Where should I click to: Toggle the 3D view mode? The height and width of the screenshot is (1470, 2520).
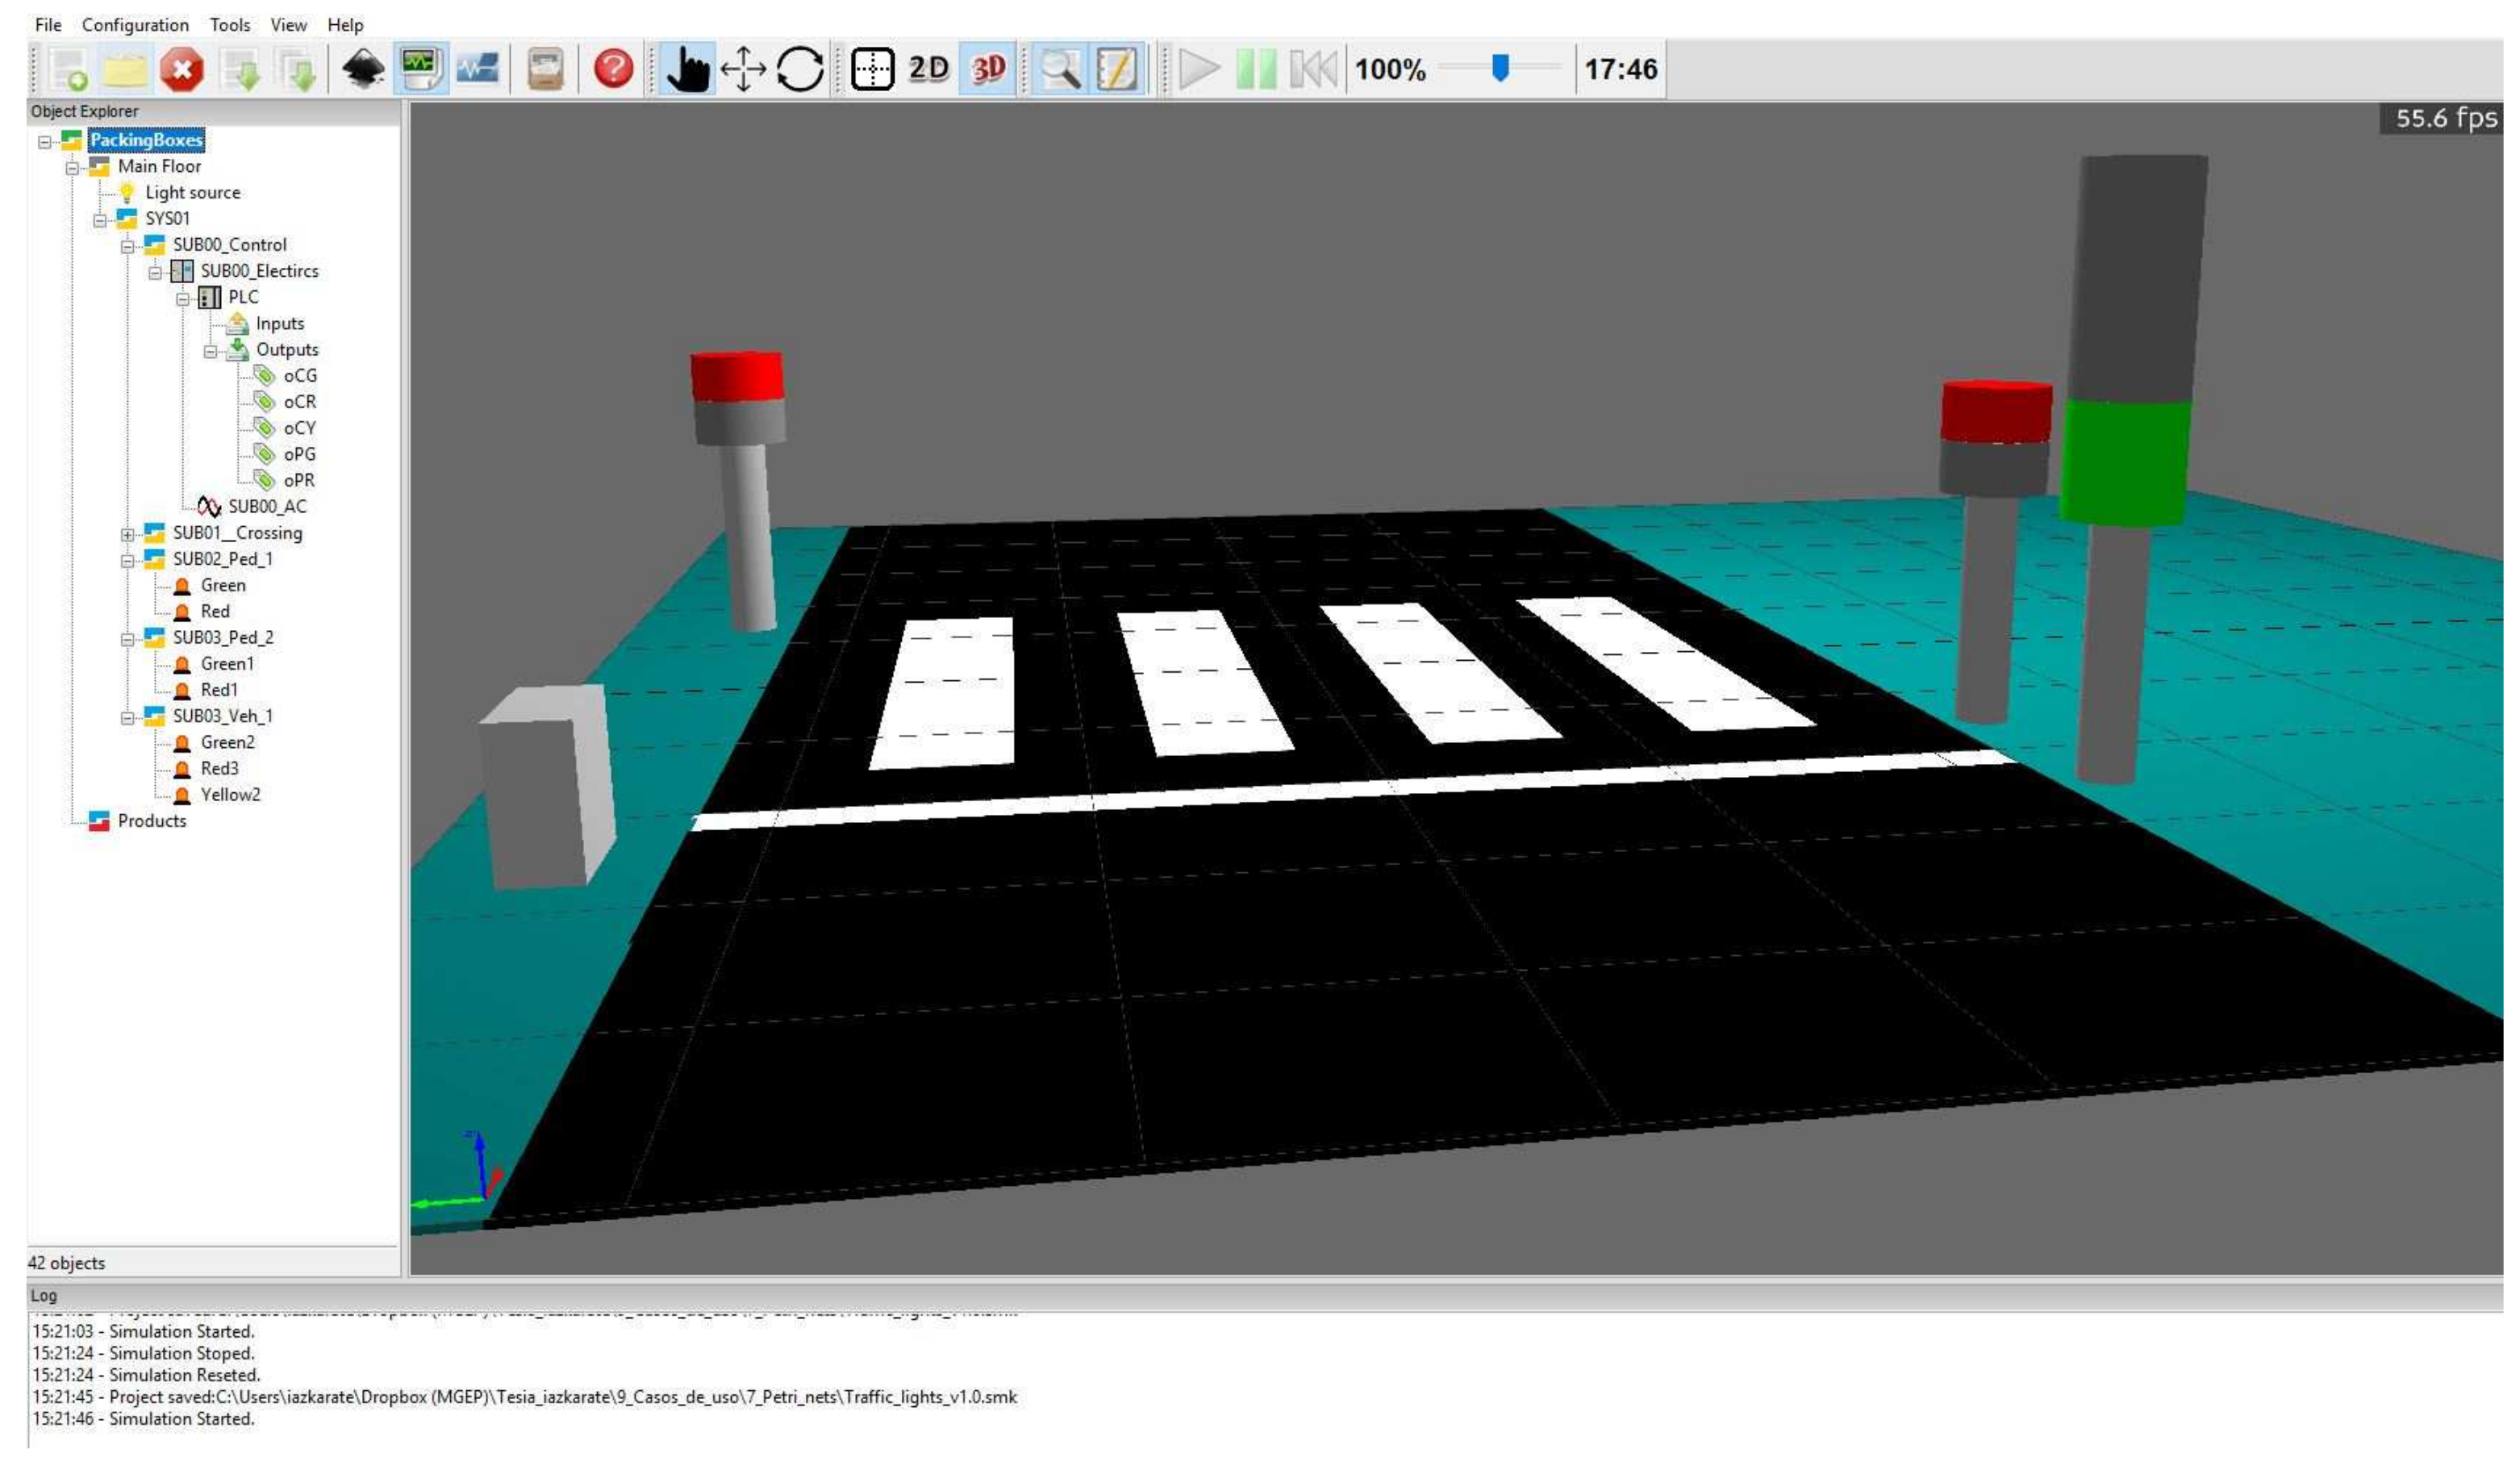point(988,70)
